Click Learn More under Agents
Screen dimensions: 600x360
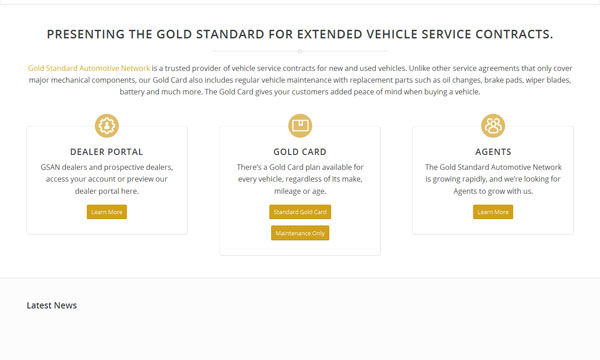[493, 212]
